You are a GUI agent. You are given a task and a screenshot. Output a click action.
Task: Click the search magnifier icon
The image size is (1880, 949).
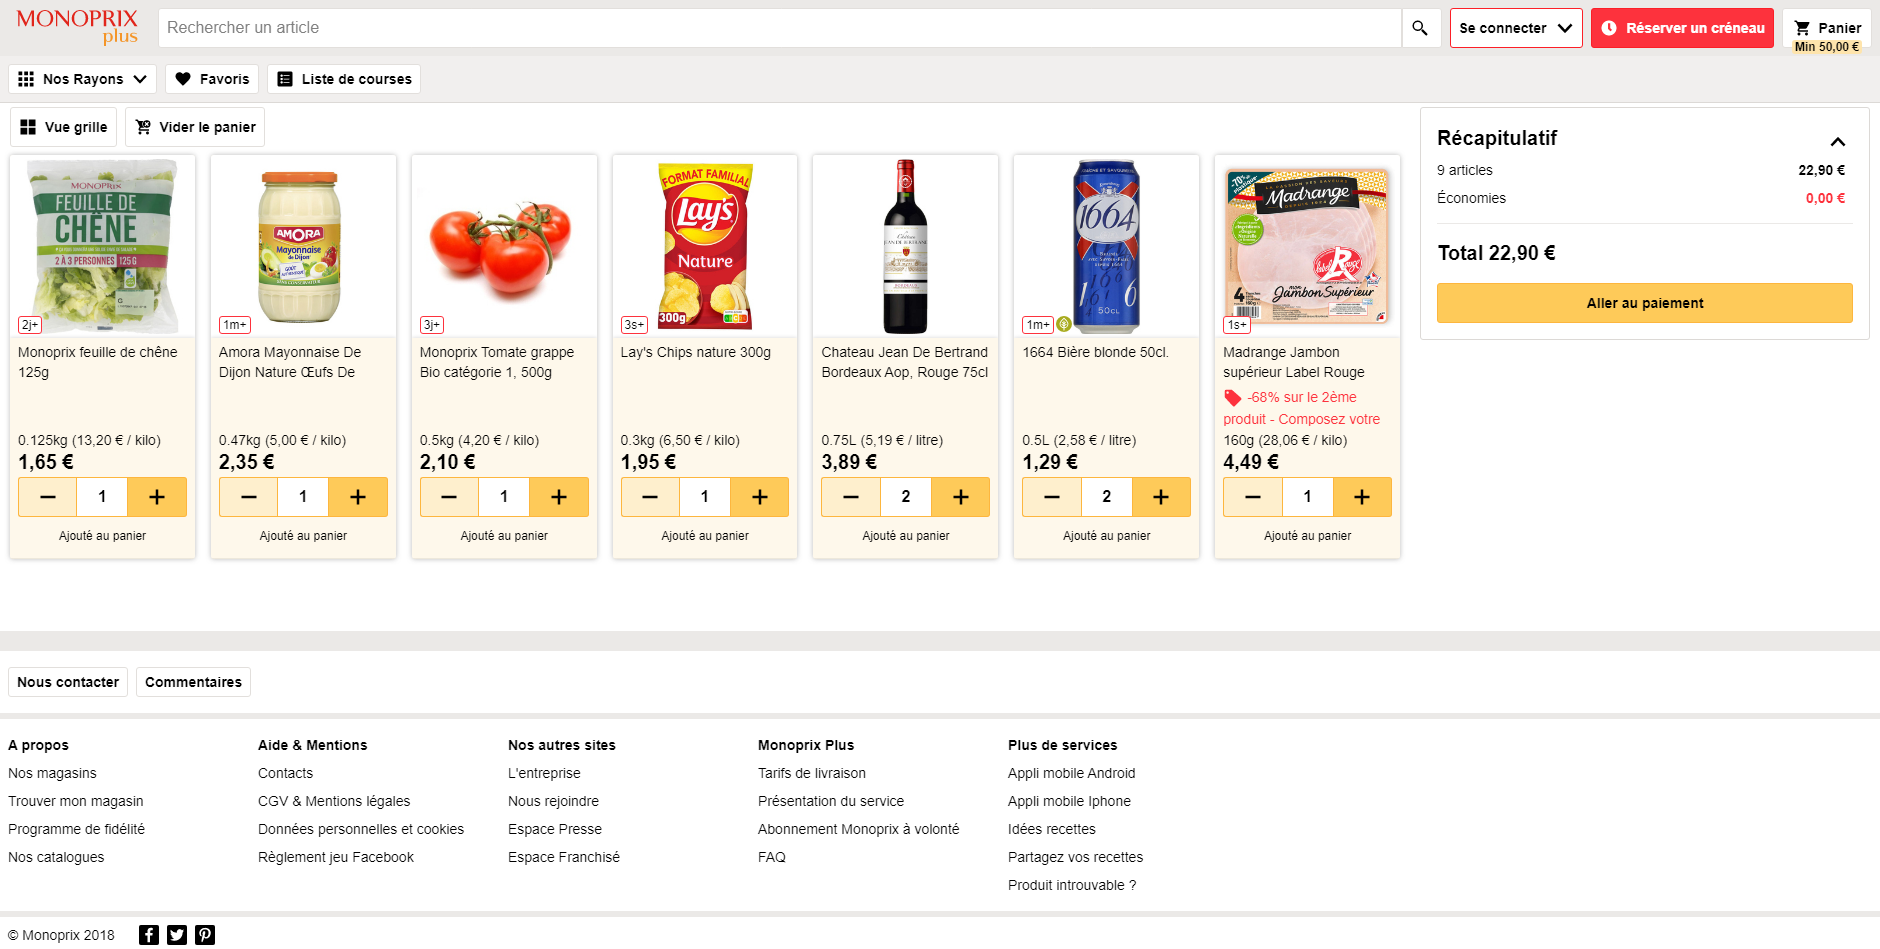(x=1420, y=28)
